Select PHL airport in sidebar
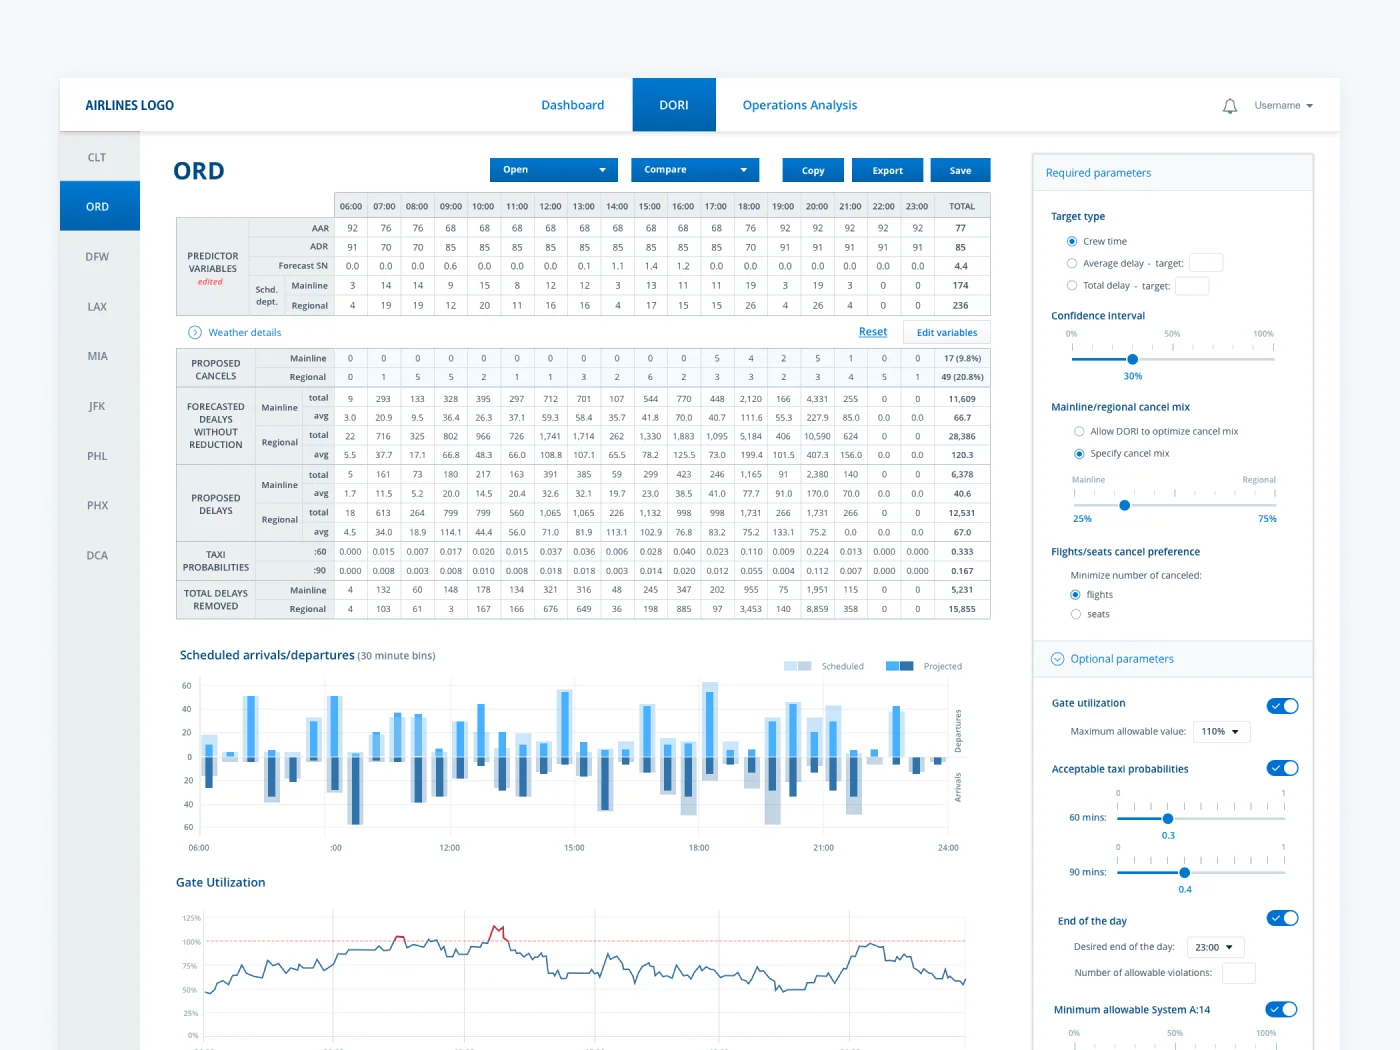Image resolution: width=1400 pixels, height=1050 pixels. (x=97, y=456)
